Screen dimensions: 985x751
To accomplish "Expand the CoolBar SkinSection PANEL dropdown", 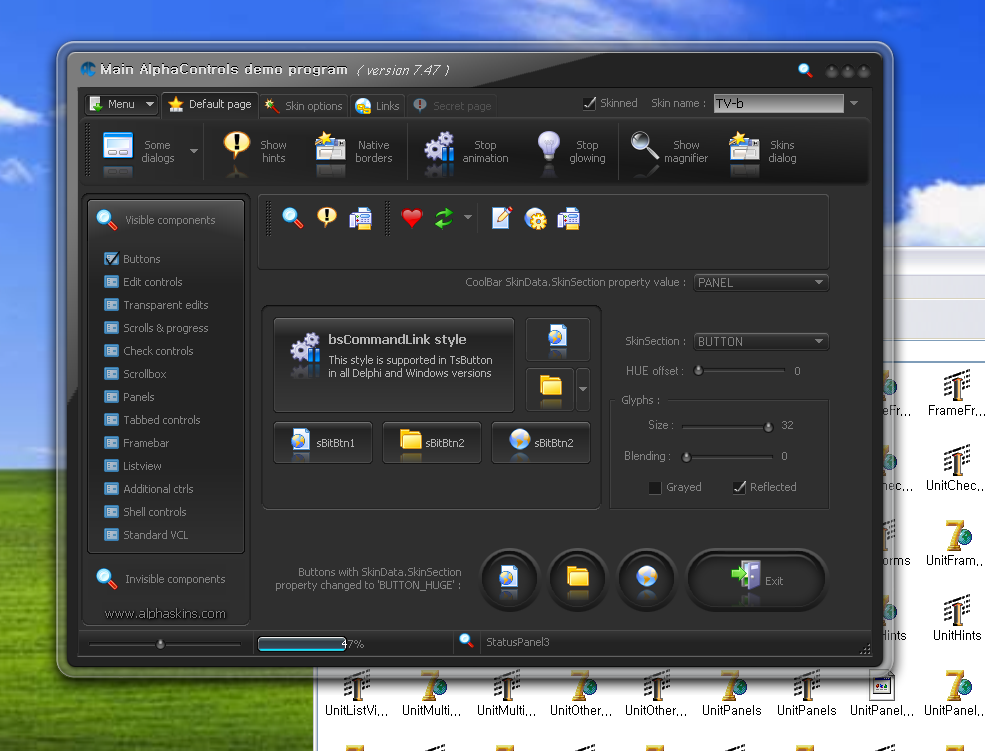I will [819, 283].
